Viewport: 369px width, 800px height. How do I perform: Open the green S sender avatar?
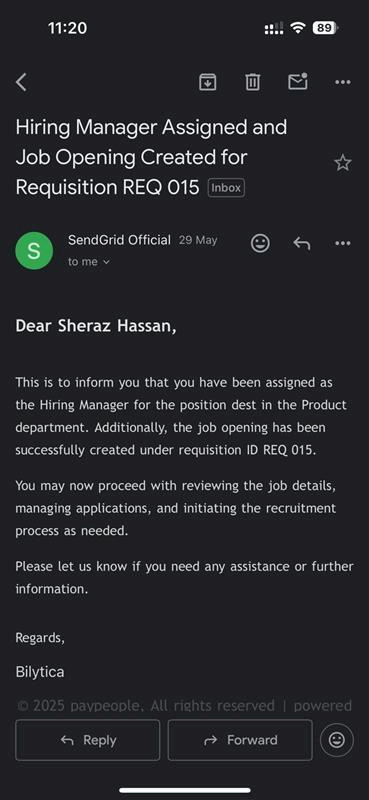click(x=34, y=251)
